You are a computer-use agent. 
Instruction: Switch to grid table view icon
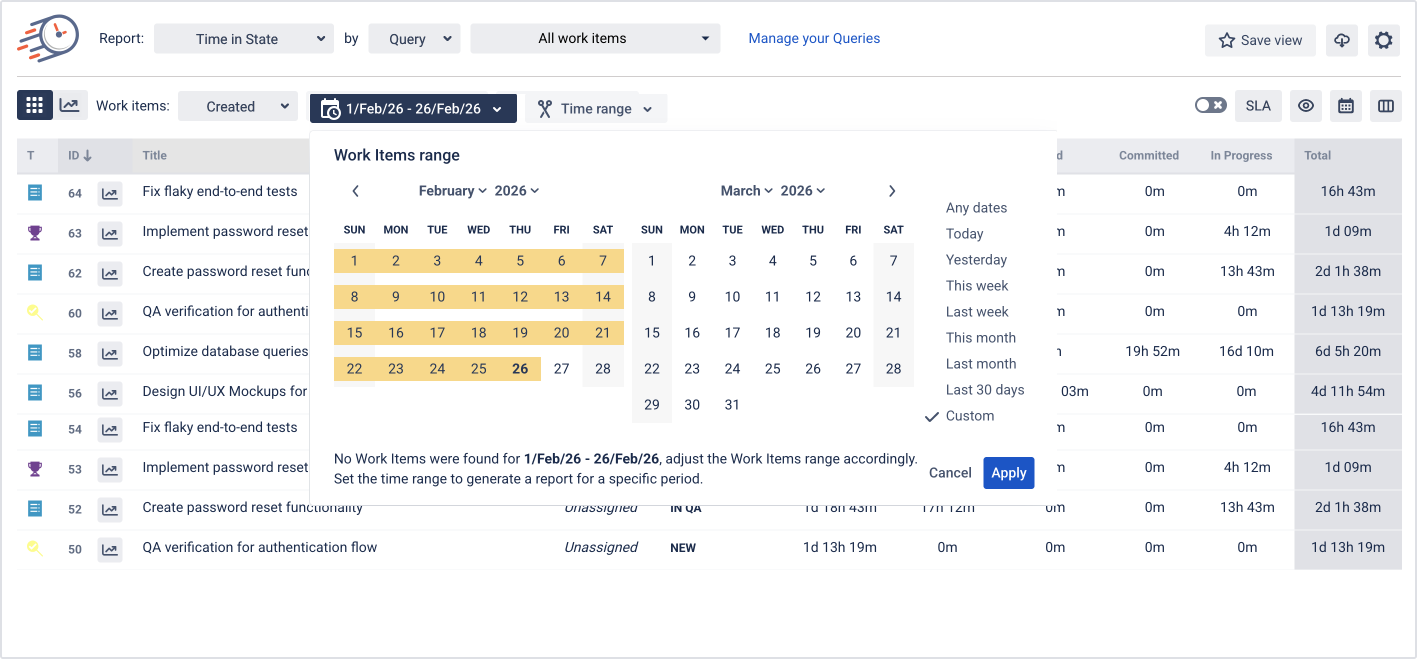pyautogui.click(x=35, y=105)
